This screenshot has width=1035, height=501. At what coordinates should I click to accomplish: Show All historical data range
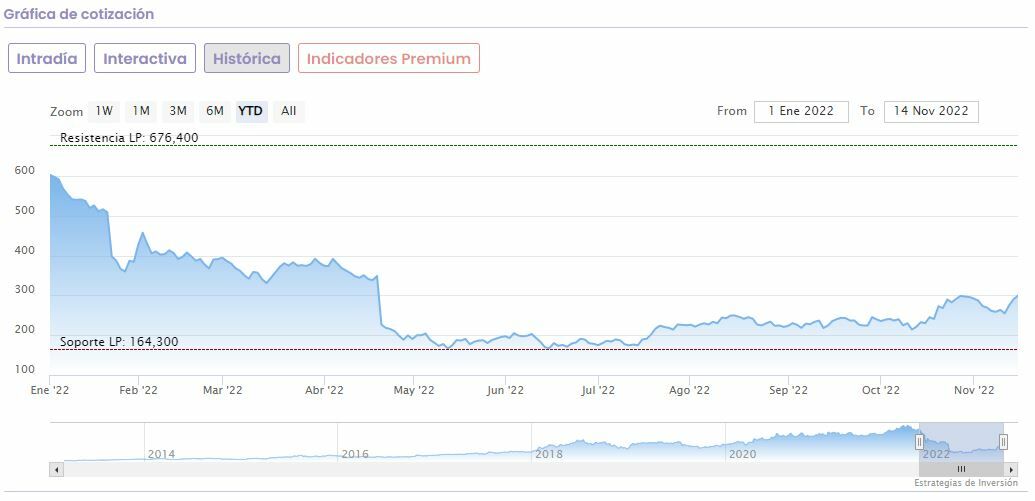pos(288,111)
